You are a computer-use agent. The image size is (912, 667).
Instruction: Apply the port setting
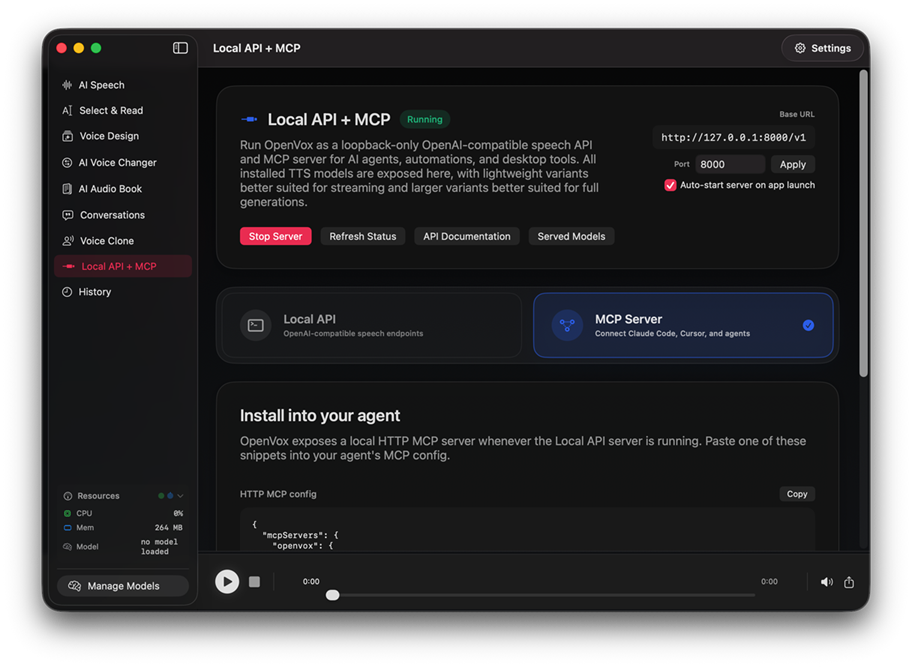coord(793,165)
